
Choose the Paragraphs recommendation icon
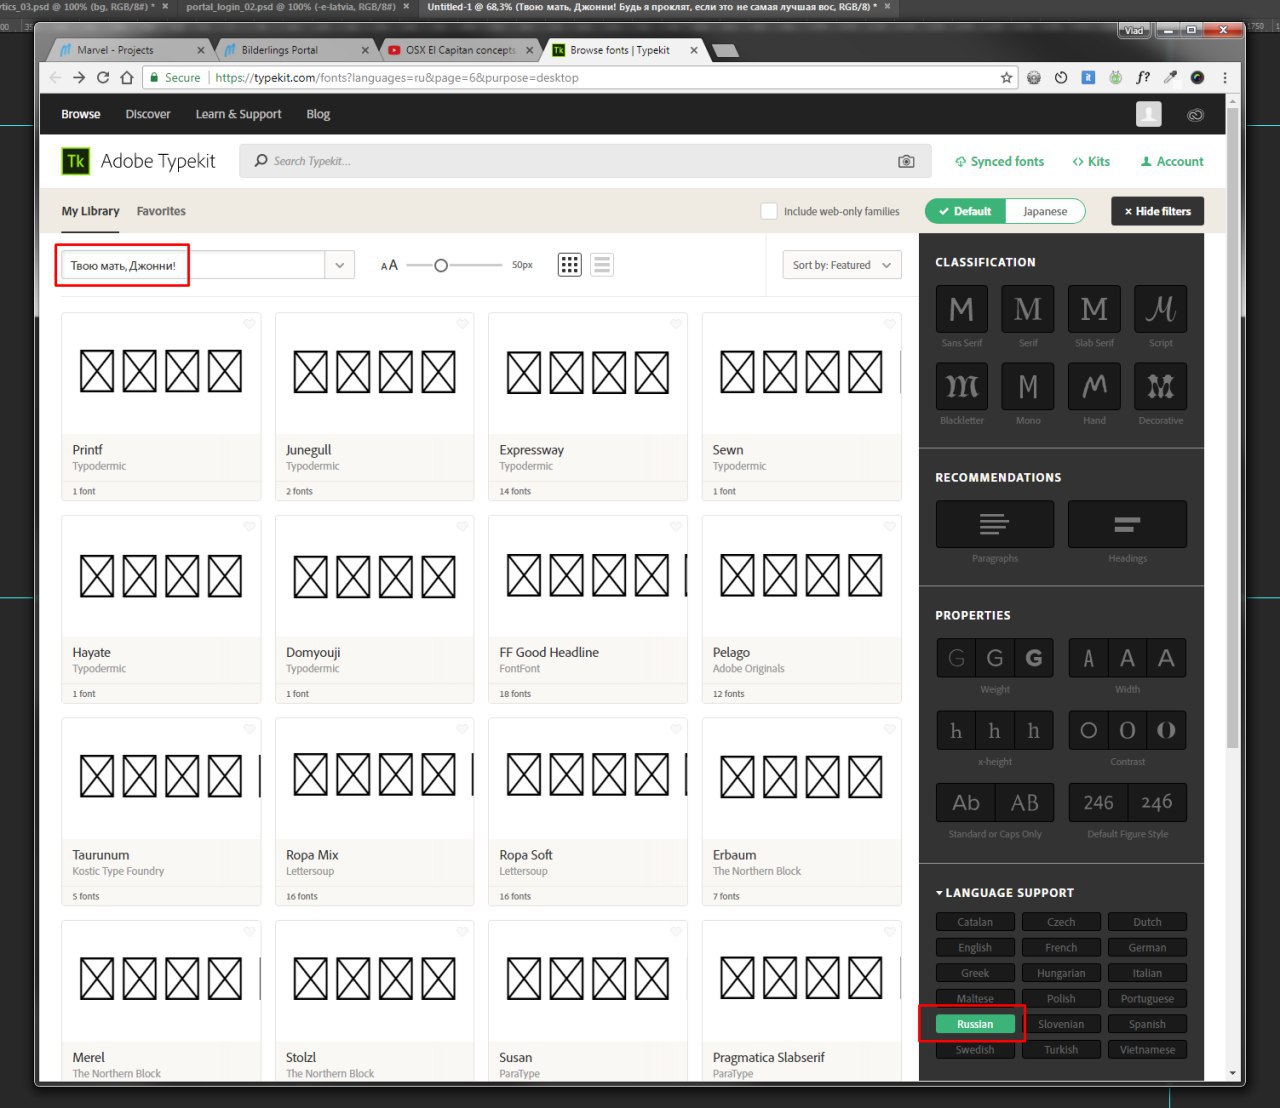994,524
